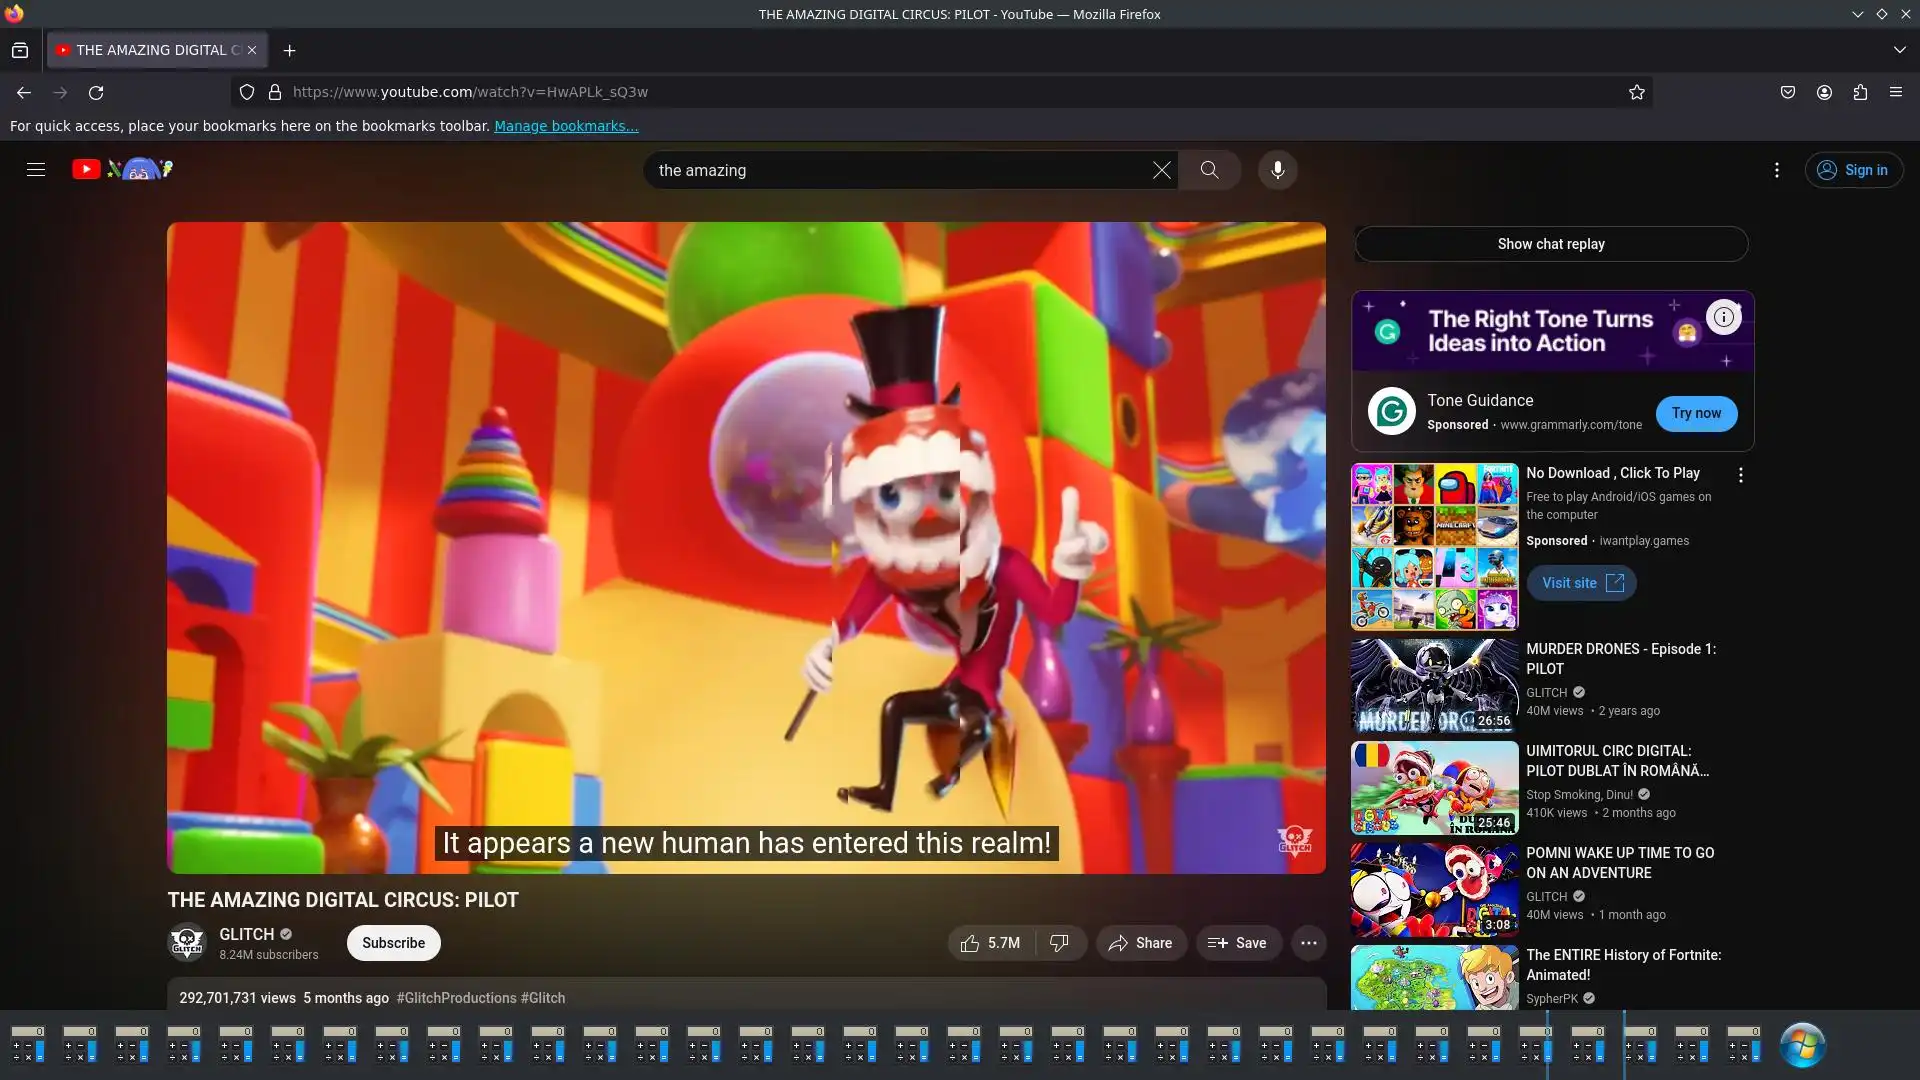The image size is (1920, 1080).
Task: Subscribe to the GLITCH channel
Action: (393, 943)
